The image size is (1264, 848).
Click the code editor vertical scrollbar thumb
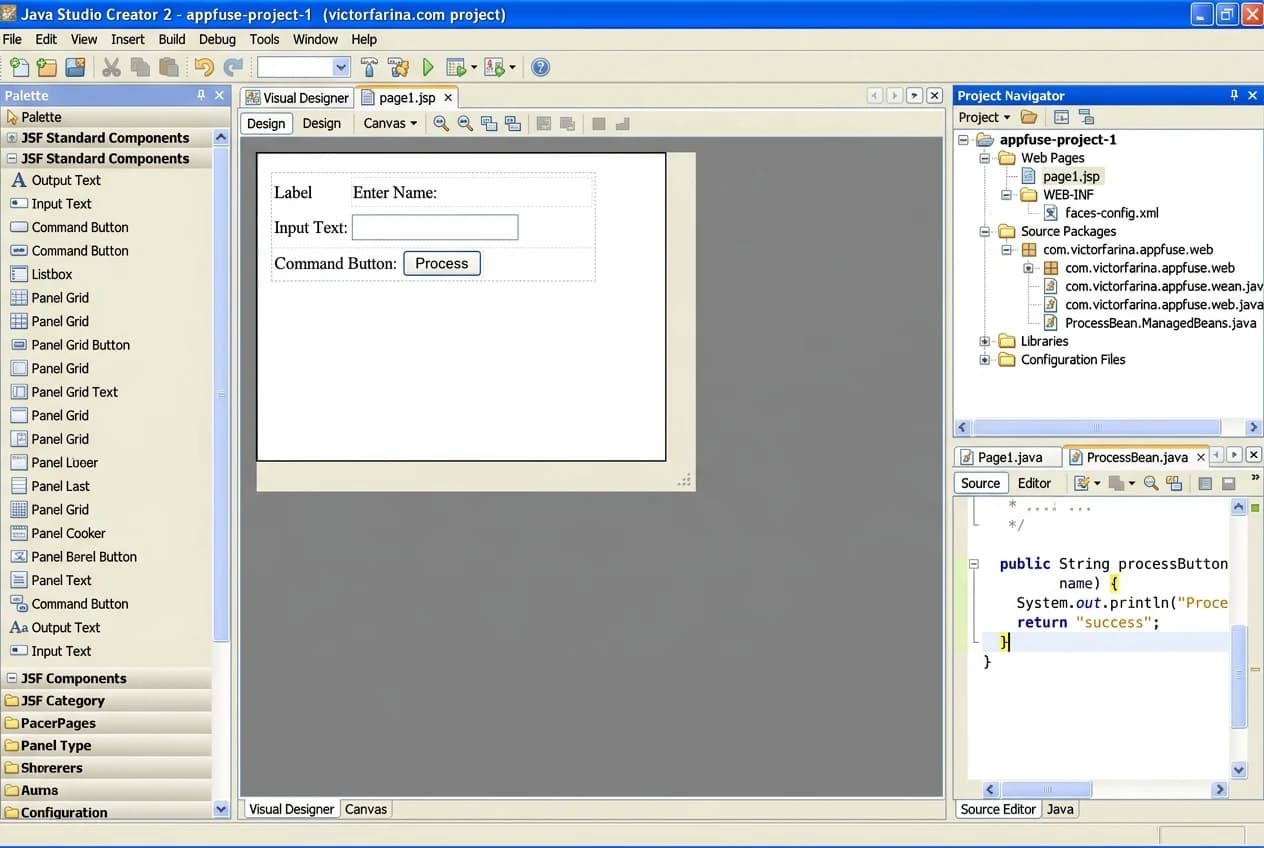1239,677
